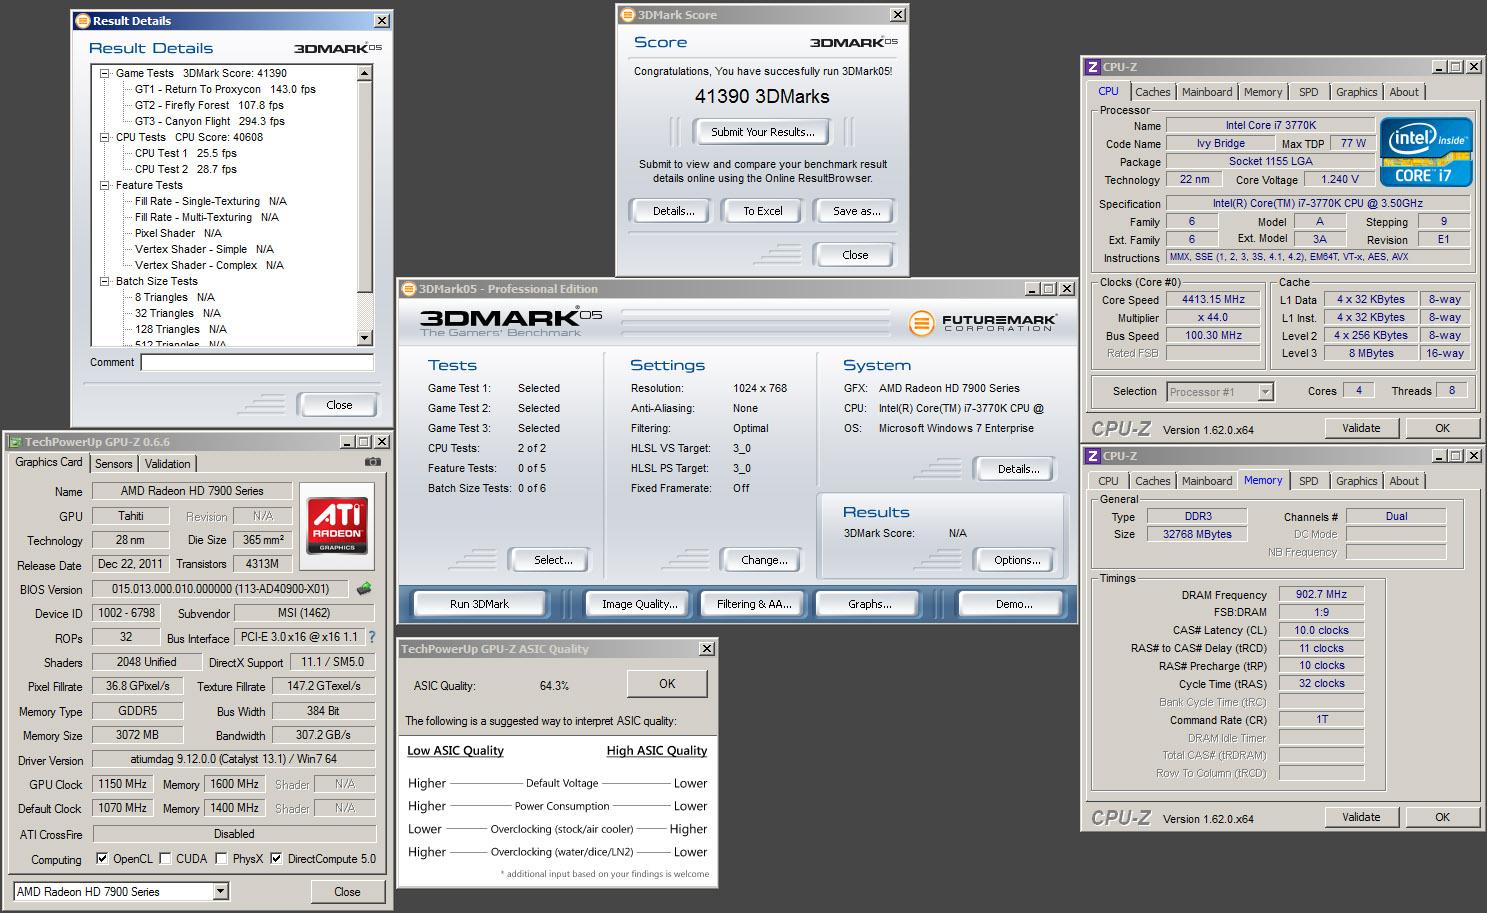Click the Save as button
The height and width of the screenshot is (913, 1487).
tap(856, 211)
